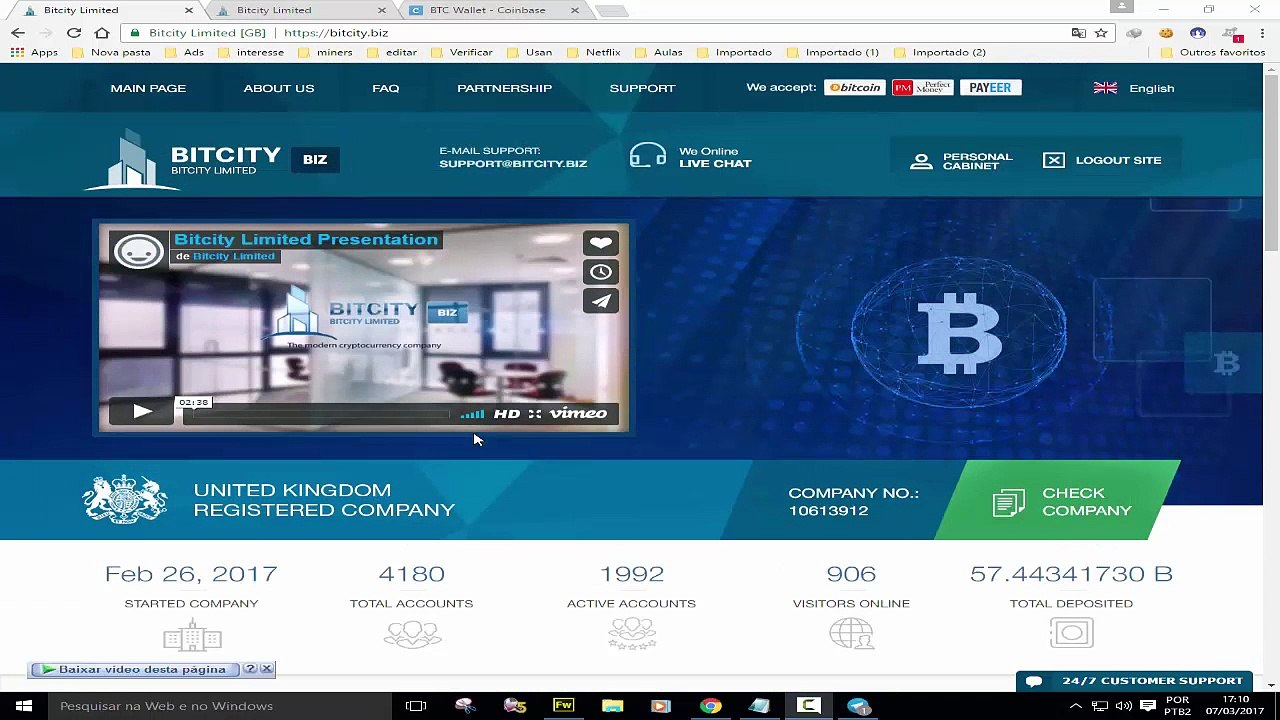Go to Main Page menu item
The image size is (1280, 720).
click(148, 88)
